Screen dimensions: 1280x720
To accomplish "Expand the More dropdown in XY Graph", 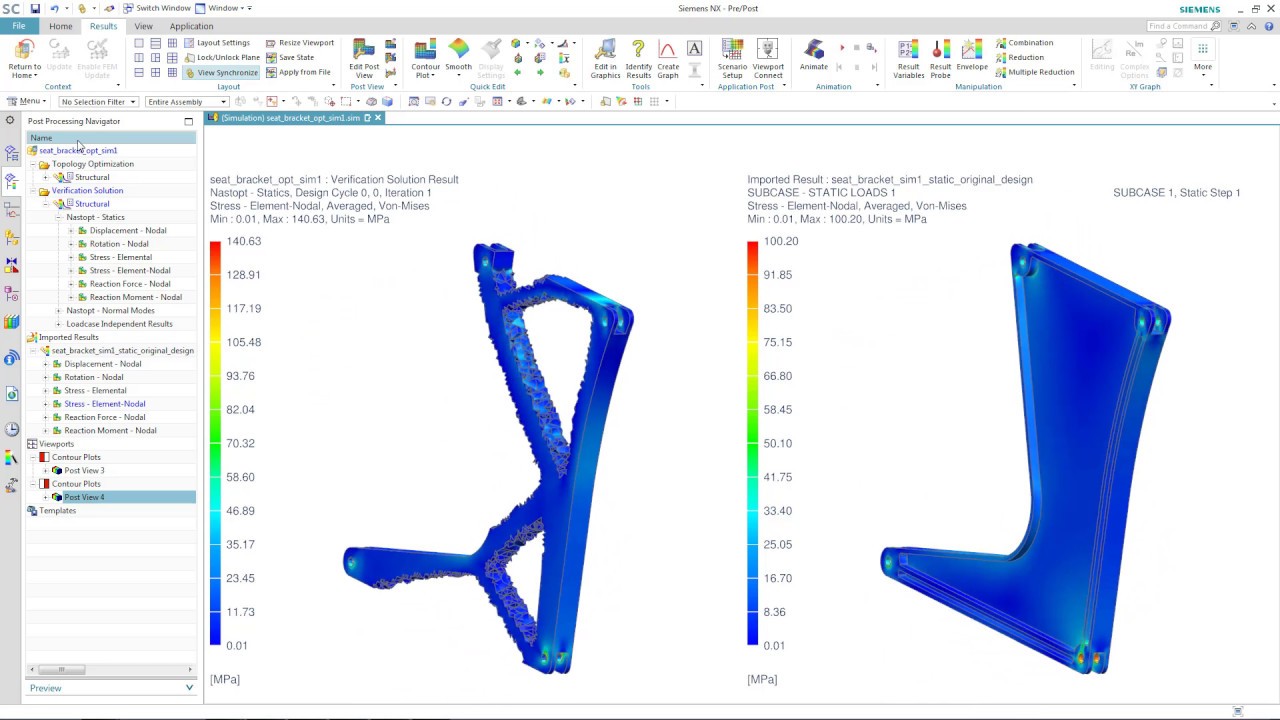I will point(1203,56).
